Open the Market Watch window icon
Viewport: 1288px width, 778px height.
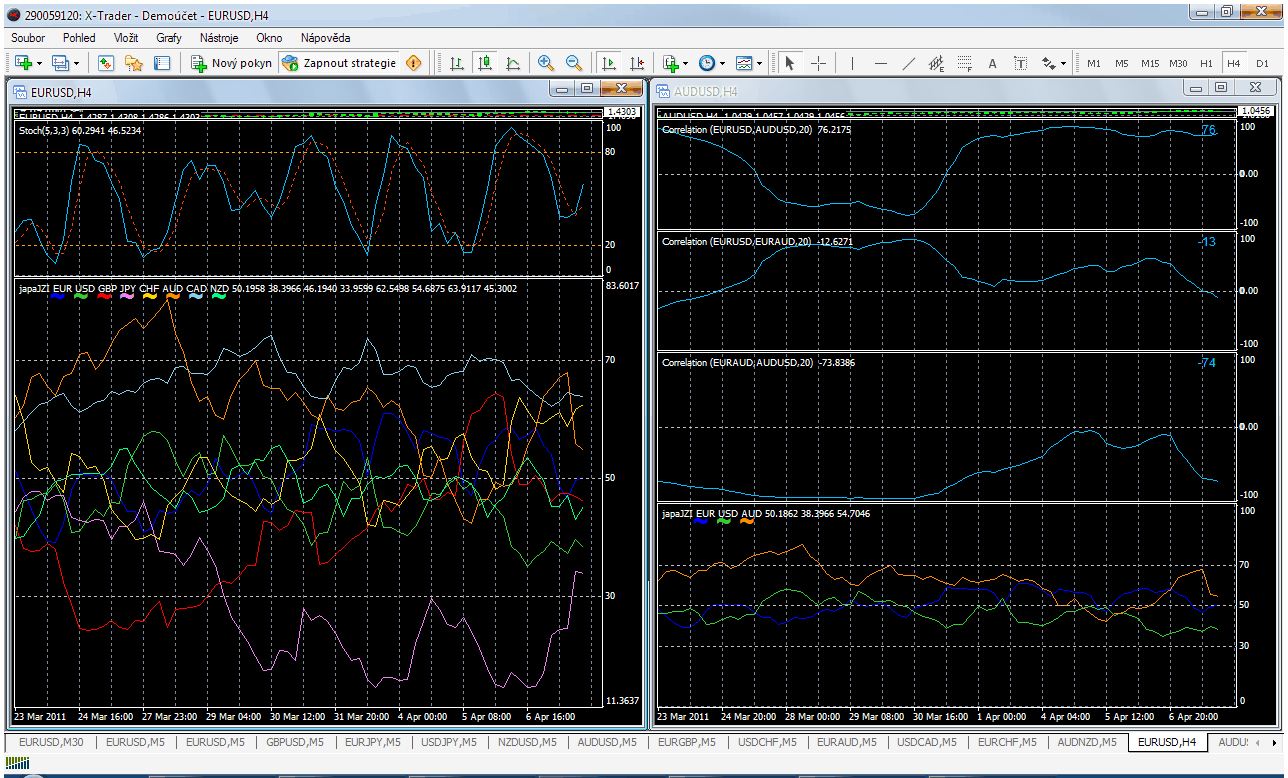click(106, 63)
